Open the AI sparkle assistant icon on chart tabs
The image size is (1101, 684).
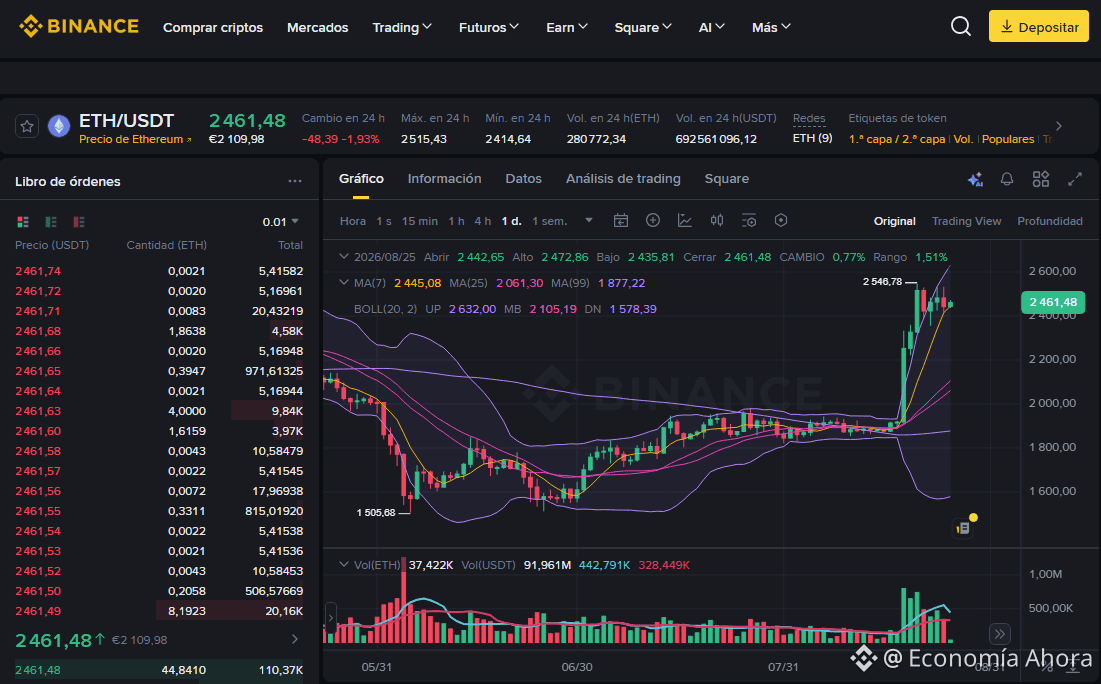point(975,180)
